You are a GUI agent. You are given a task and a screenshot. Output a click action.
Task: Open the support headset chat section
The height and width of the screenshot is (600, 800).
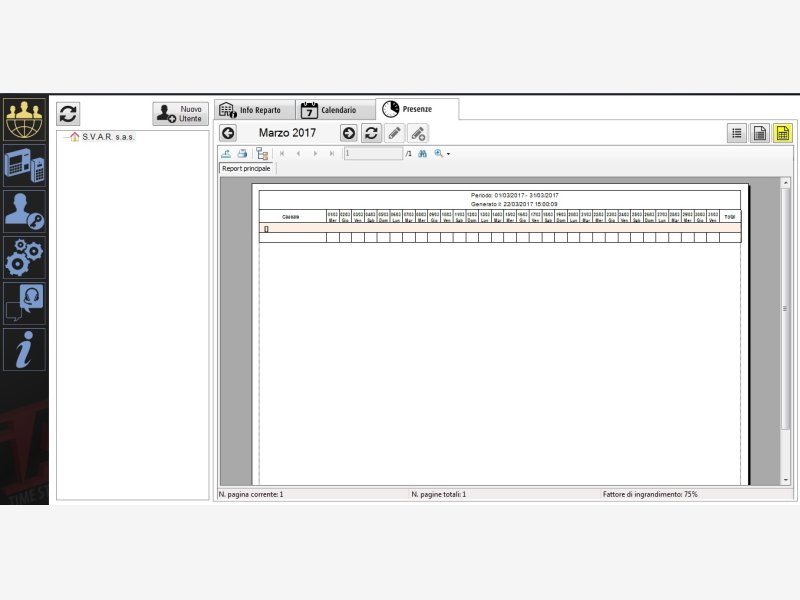tap(25, 303)
